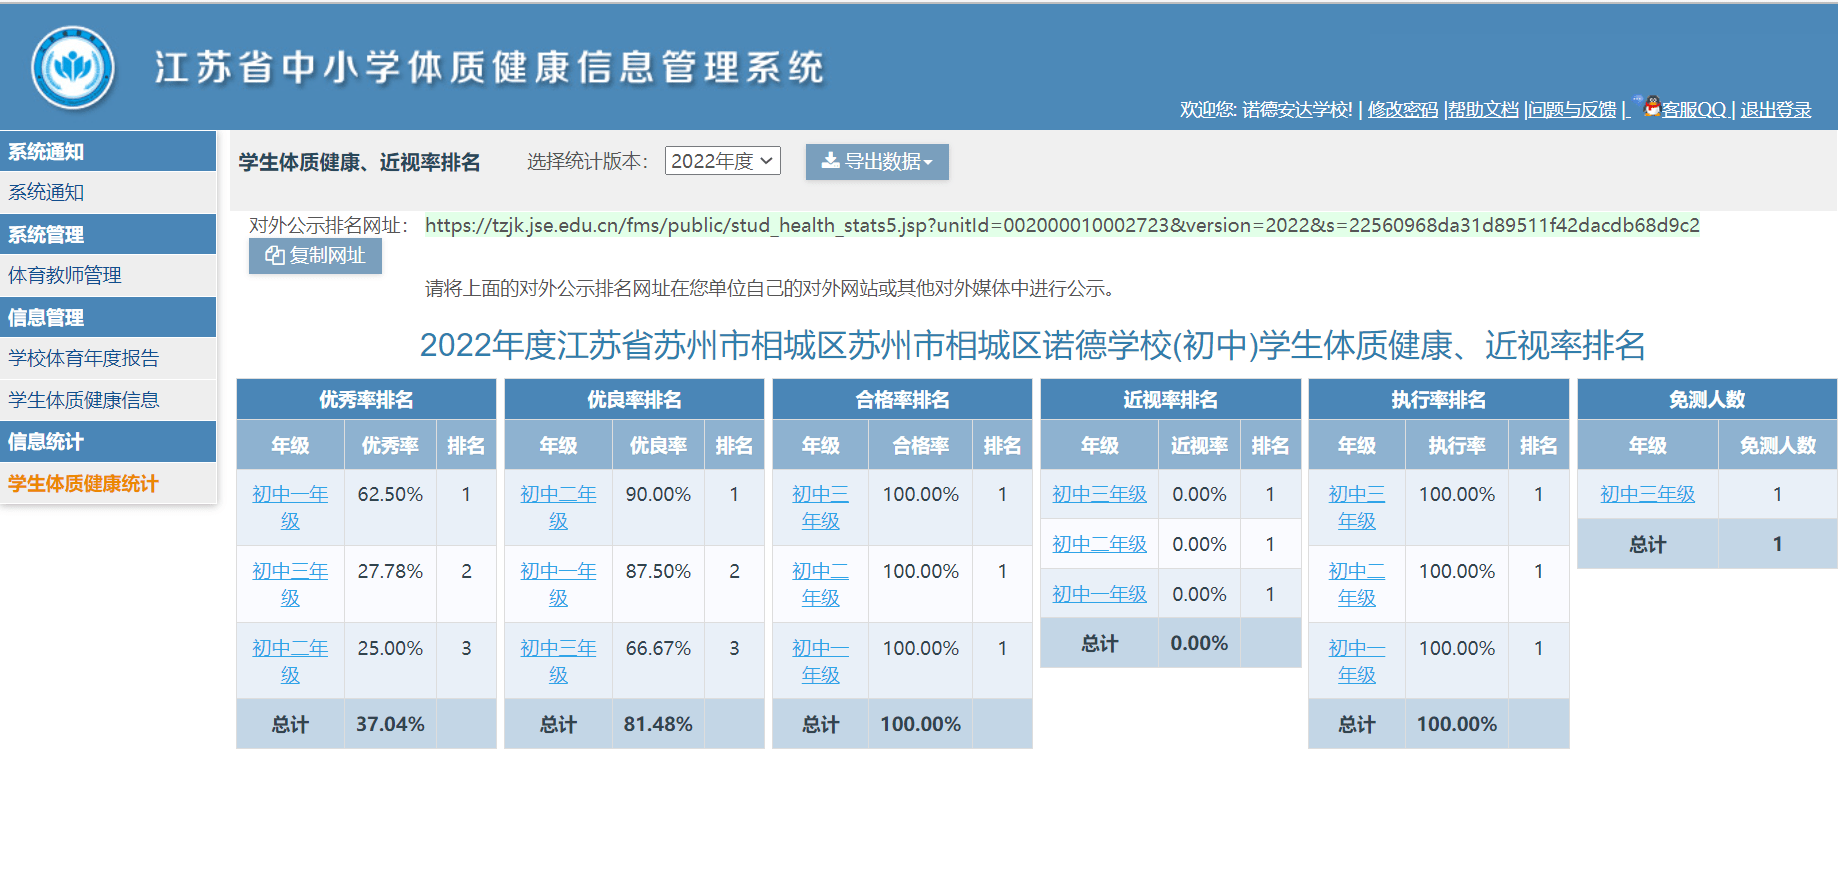Click the 系统通知 section header
This screenshot has width=1838, height=881.
[x=108, y=151]
